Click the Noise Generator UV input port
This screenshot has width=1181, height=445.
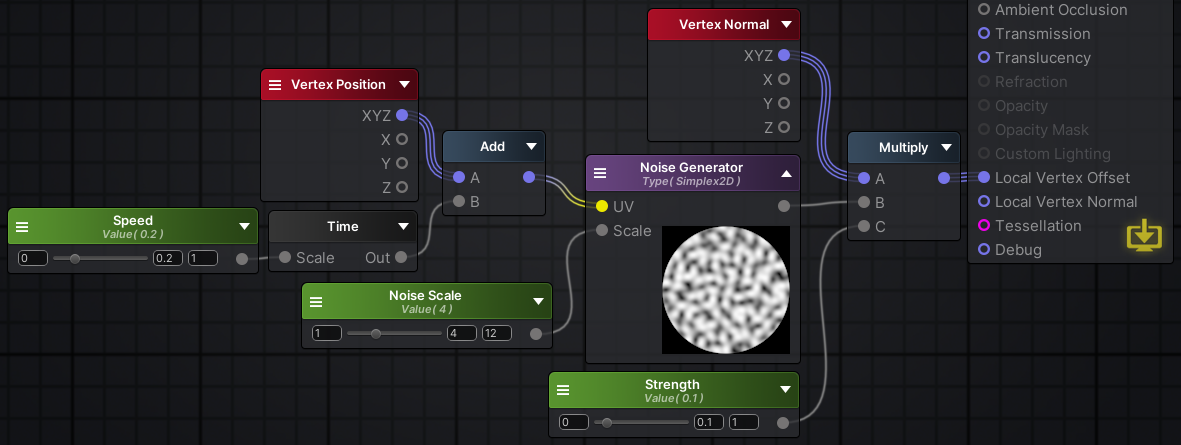click(602, 206)
